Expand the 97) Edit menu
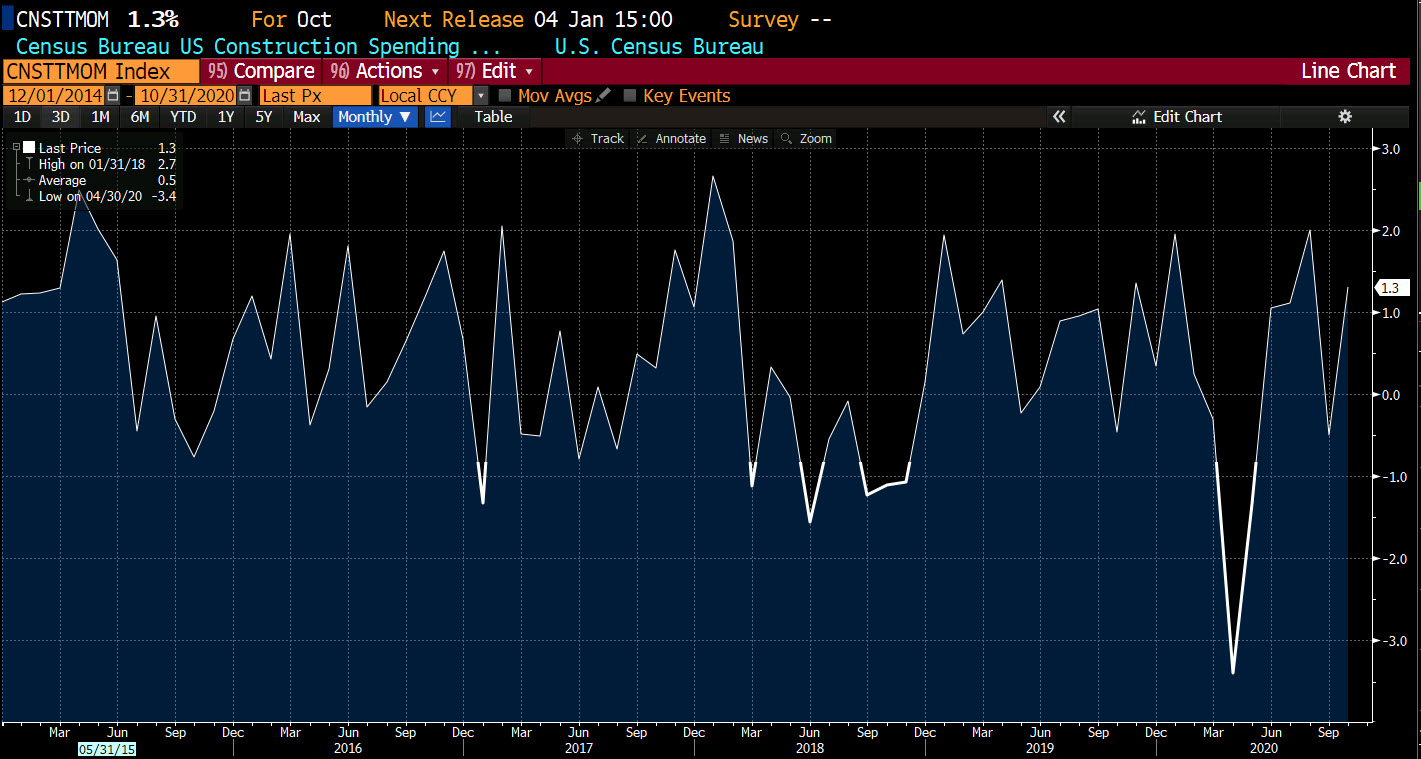Screen dimensions: 1421x759 [x=495, y=71]
